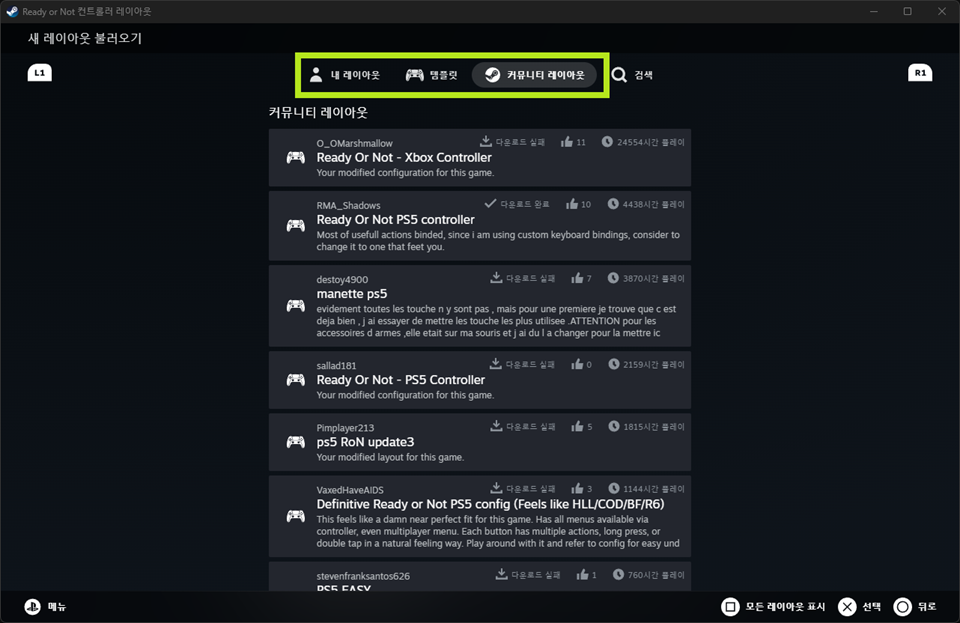This screenshot has width=960, height=623.
Task: Click download icon on stevenfranksantos626 entry
Action: click(x=501, y=574)
